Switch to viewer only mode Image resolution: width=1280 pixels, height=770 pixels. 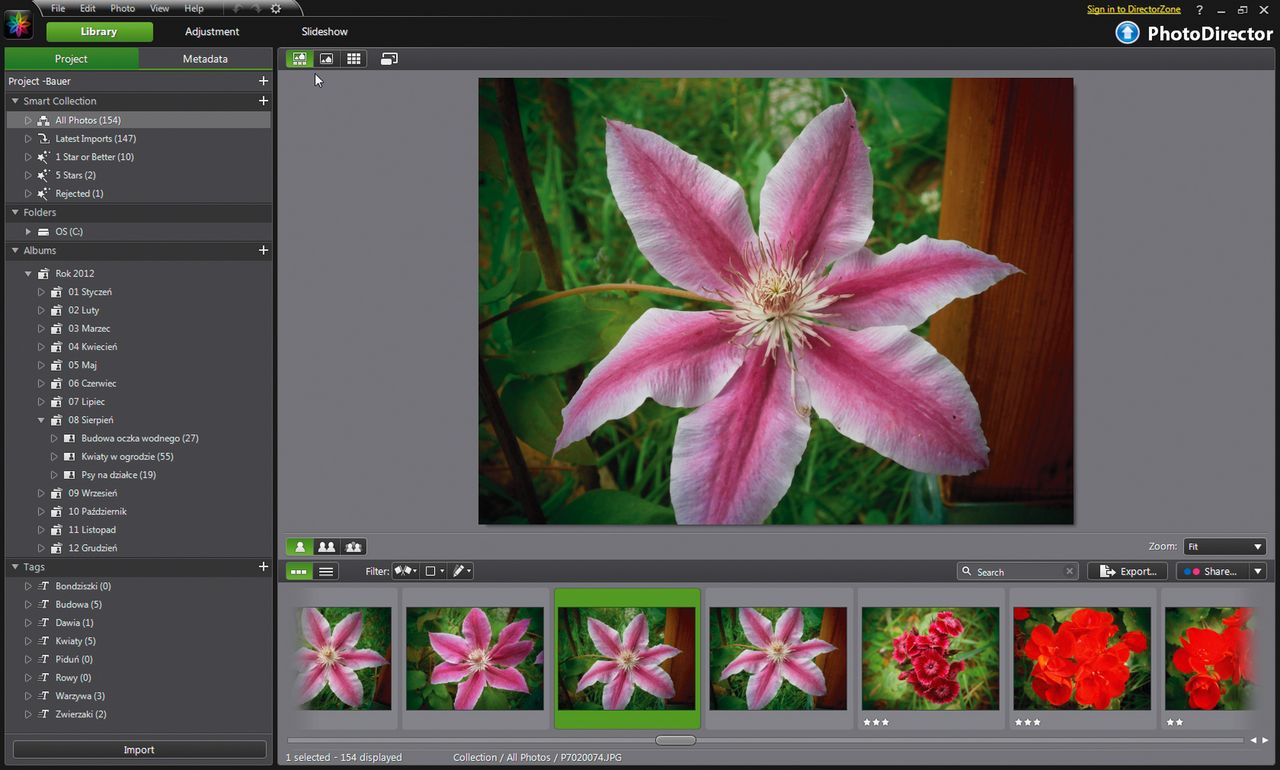click(x=326, y=59)
